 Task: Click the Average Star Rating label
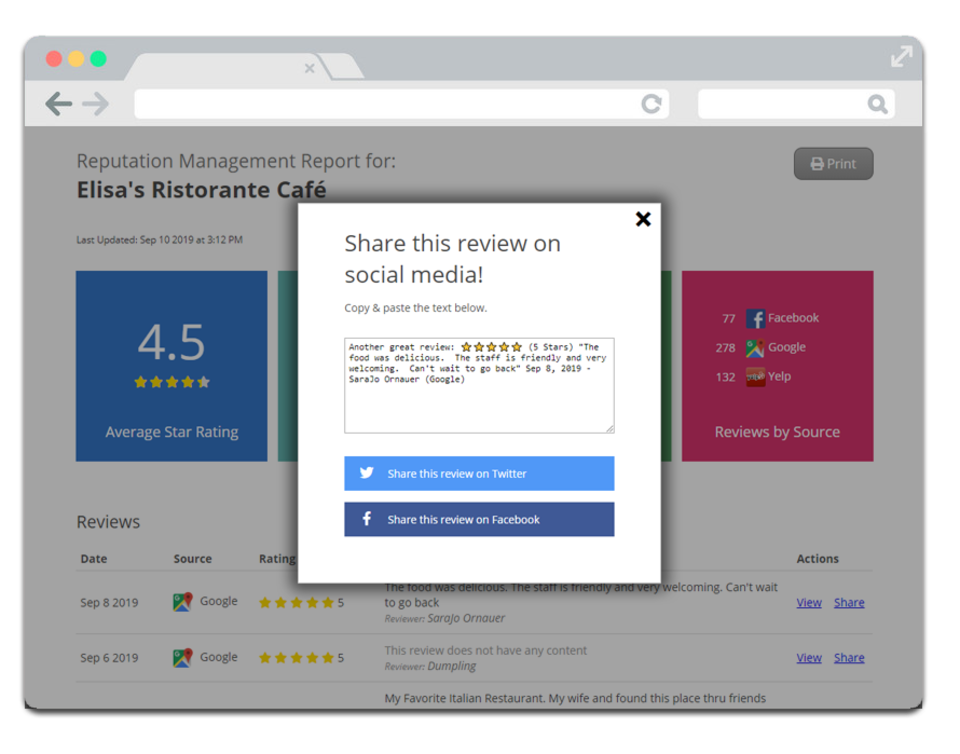point(171,431)
